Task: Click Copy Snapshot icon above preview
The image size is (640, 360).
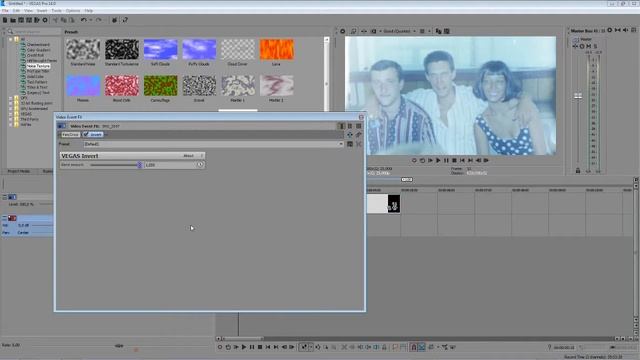Action: 438,31
